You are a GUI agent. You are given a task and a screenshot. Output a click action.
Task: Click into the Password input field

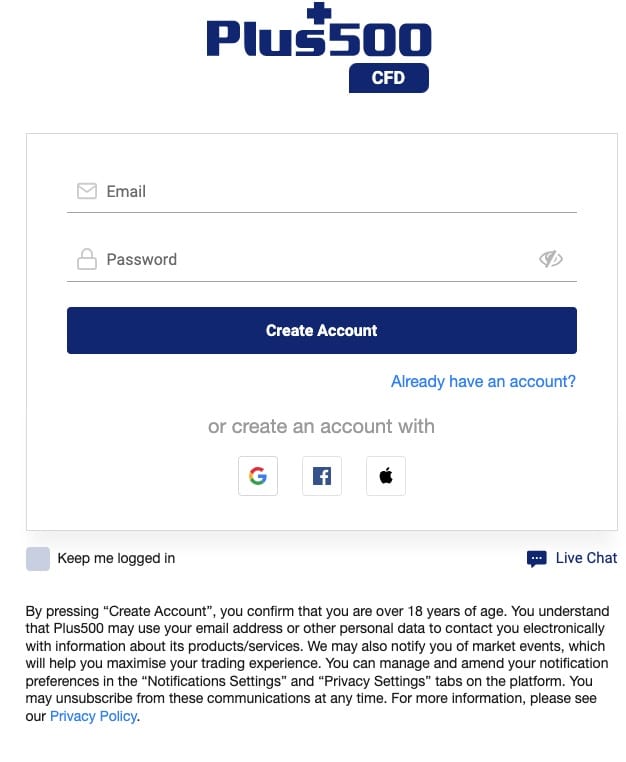click(322, 260)
